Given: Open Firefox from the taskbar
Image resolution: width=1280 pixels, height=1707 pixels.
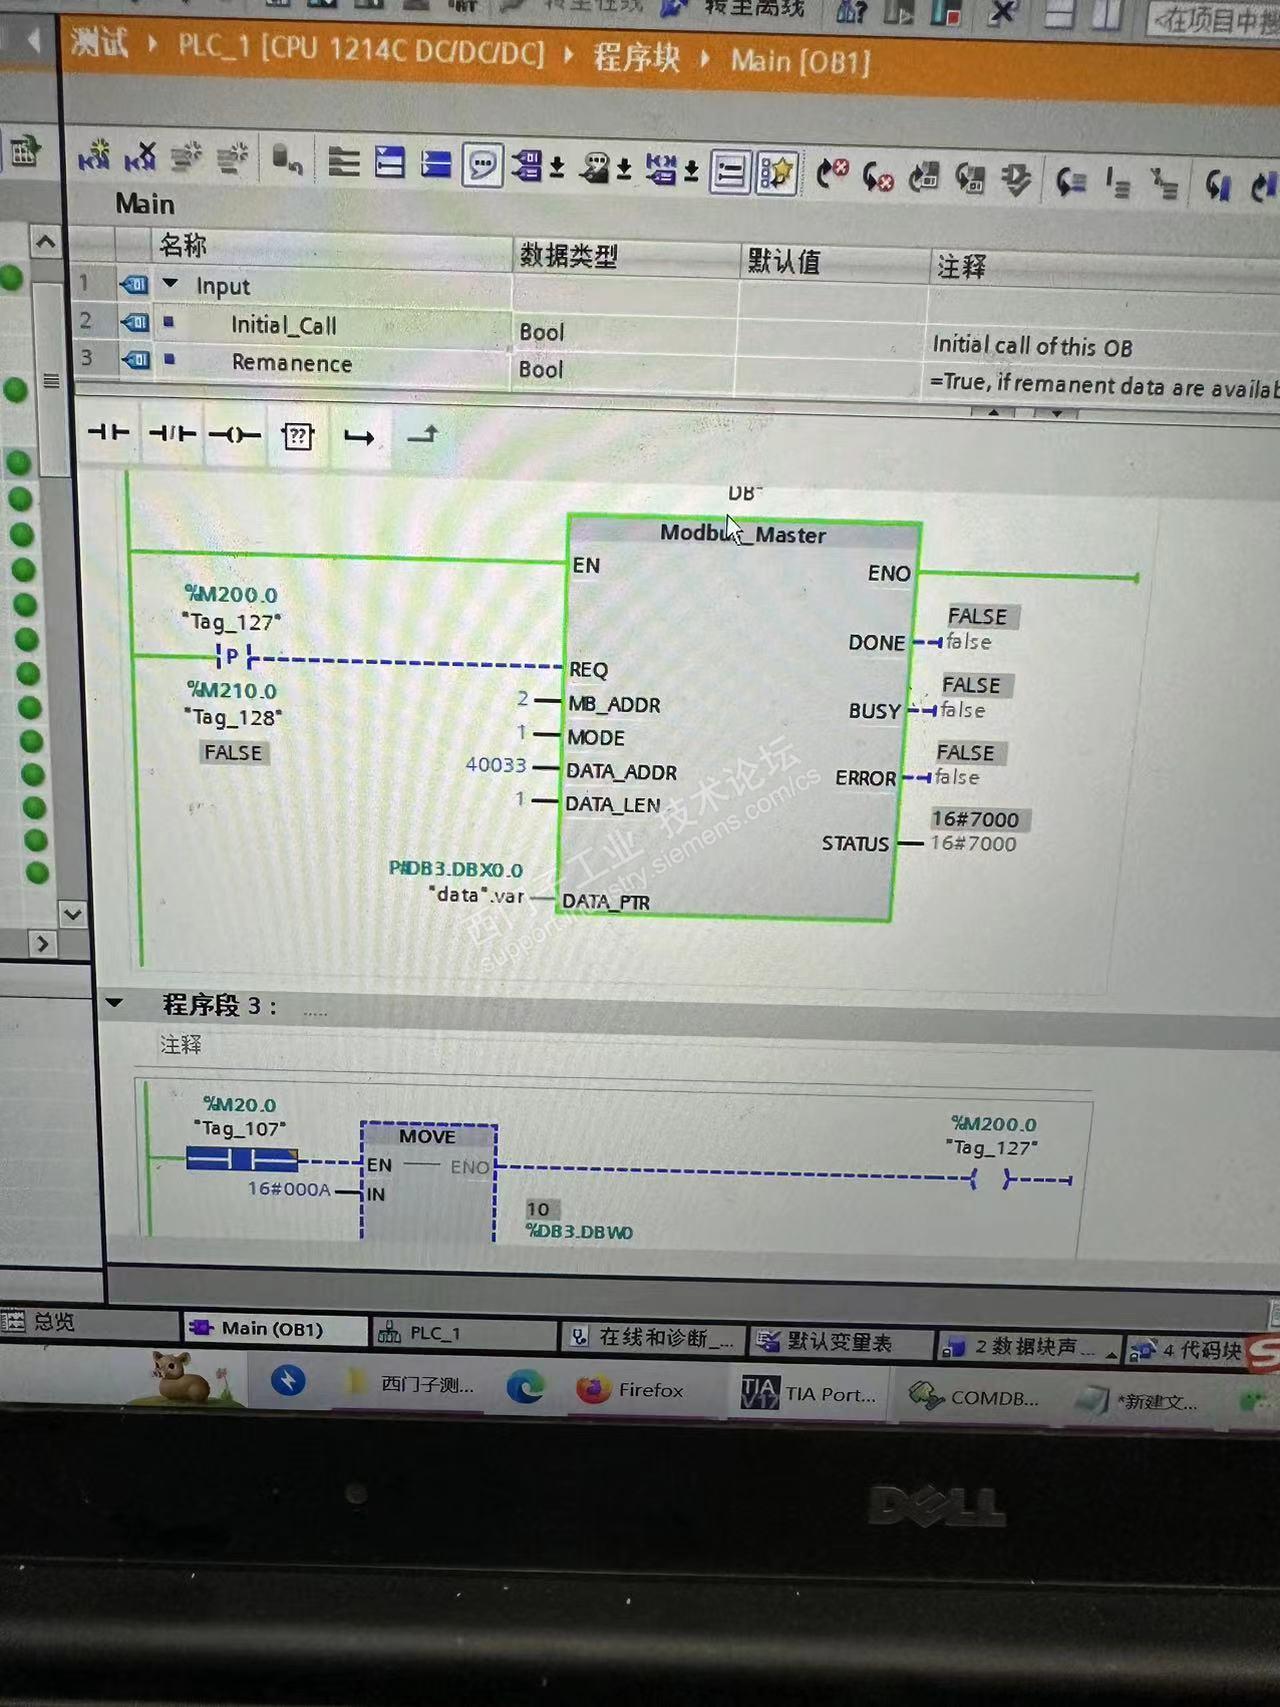Looking at the screenshot, I should (x=630, y=1389).
